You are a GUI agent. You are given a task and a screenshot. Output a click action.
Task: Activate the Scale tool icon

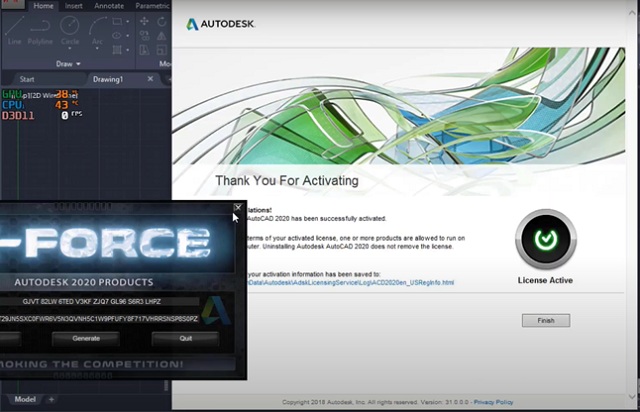162,50
